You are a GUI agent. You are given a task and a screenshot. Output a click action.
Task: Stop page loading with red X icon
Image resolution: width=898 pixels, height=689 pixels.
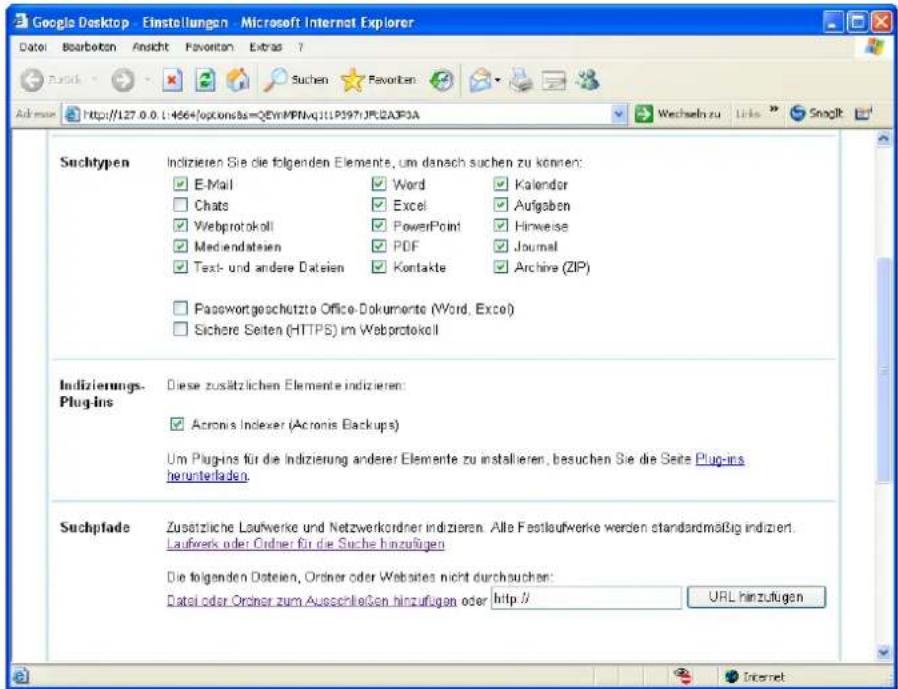pyautogui.click(x=172, y=81)
